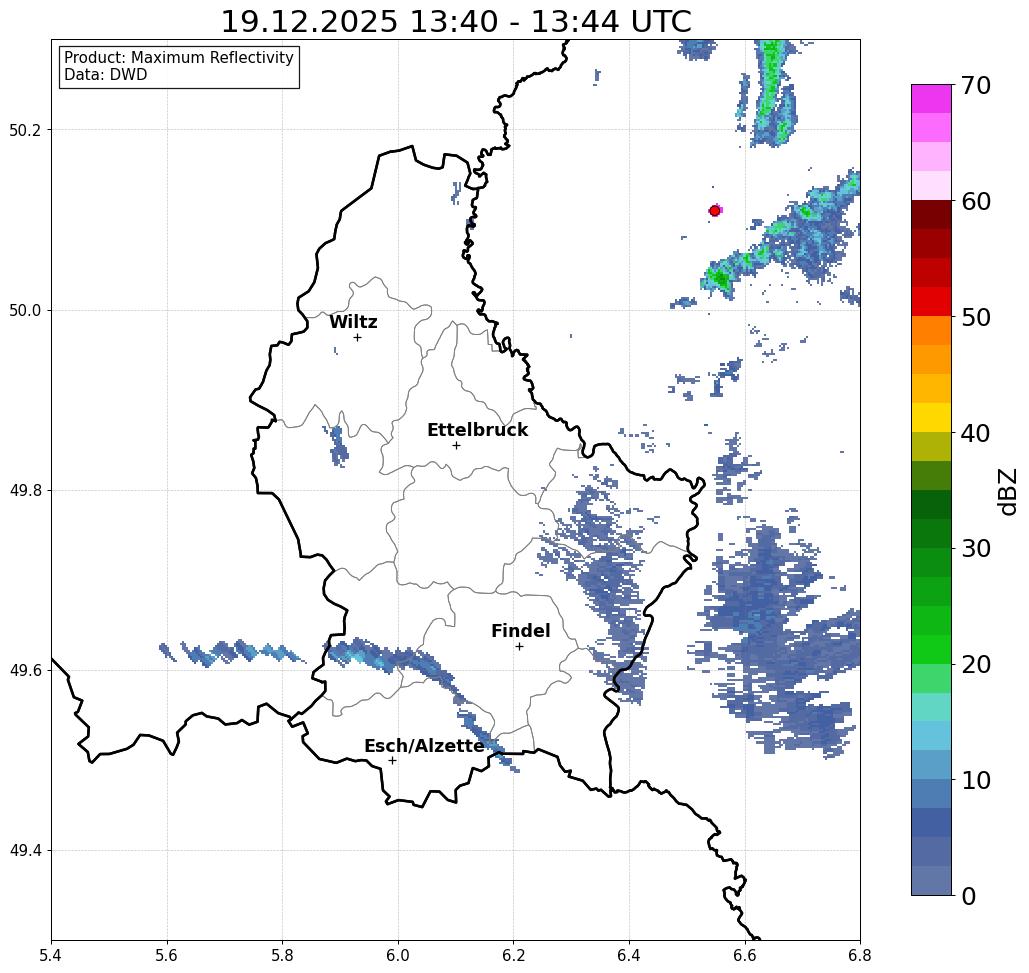The image size is (1029, 973).
Task: Click the 30 colorbar tick label
Action: 975,549
